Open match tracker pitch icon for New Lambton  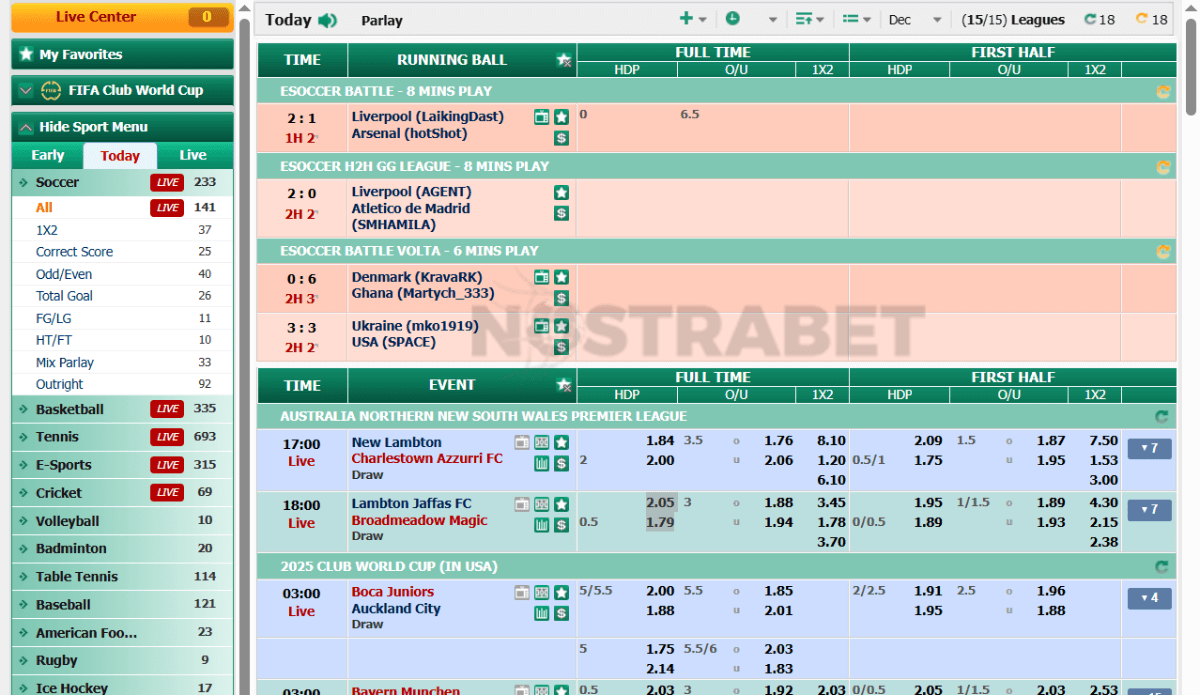coord(542,442)
